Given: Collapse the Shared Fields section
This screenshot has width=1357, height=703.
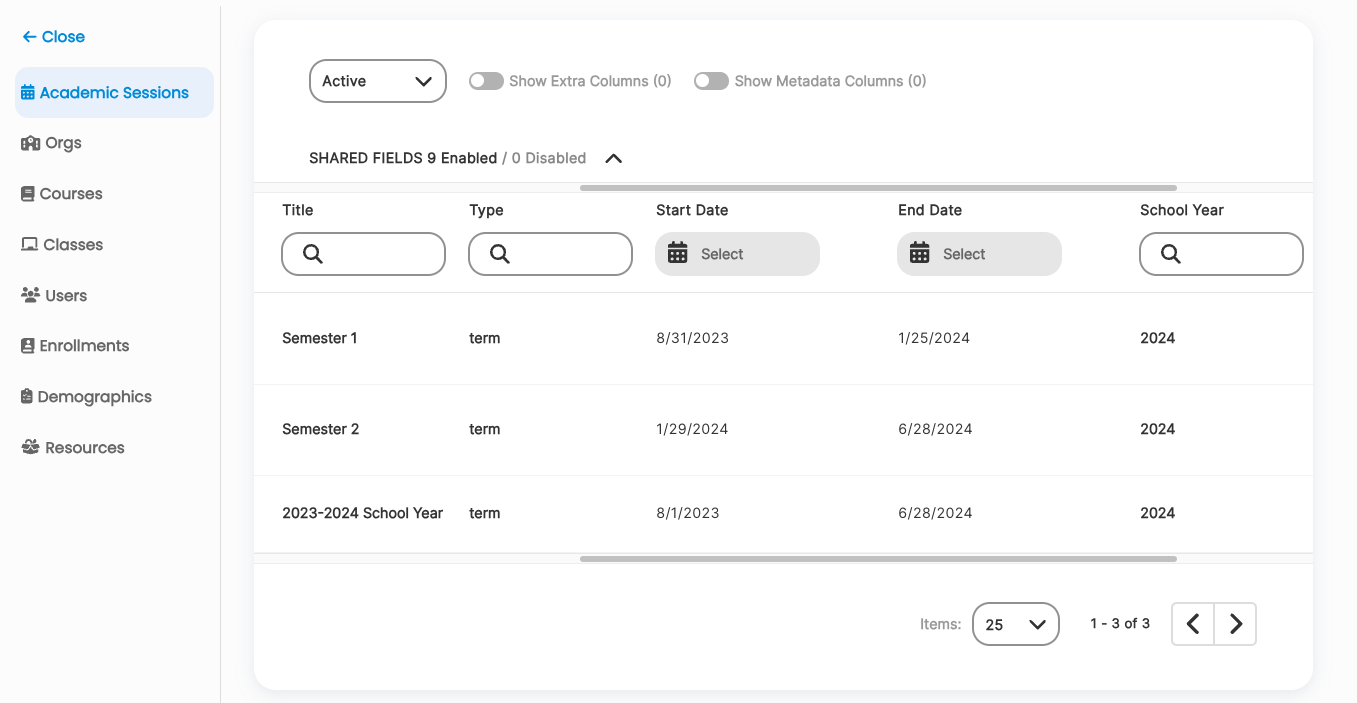Looking at the screenshot, I should click(613, 158).
